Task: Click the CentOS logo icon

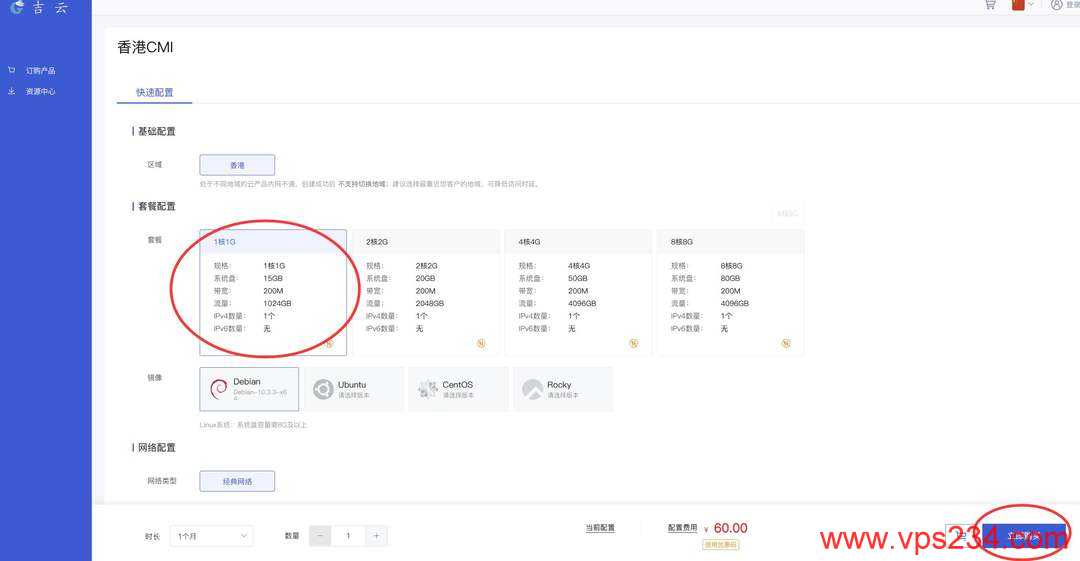Action: coord(428,389)
